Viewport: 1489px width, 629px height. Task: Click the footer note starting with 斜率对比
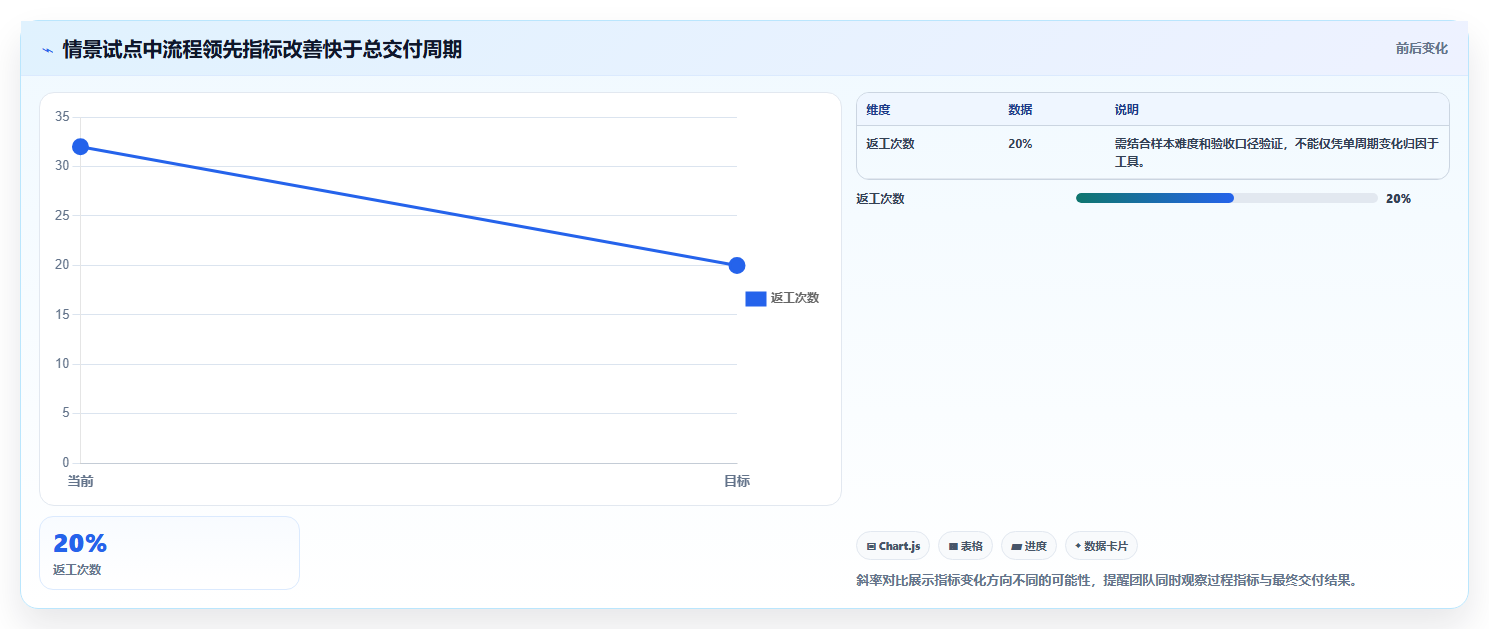click(1110, 580)
